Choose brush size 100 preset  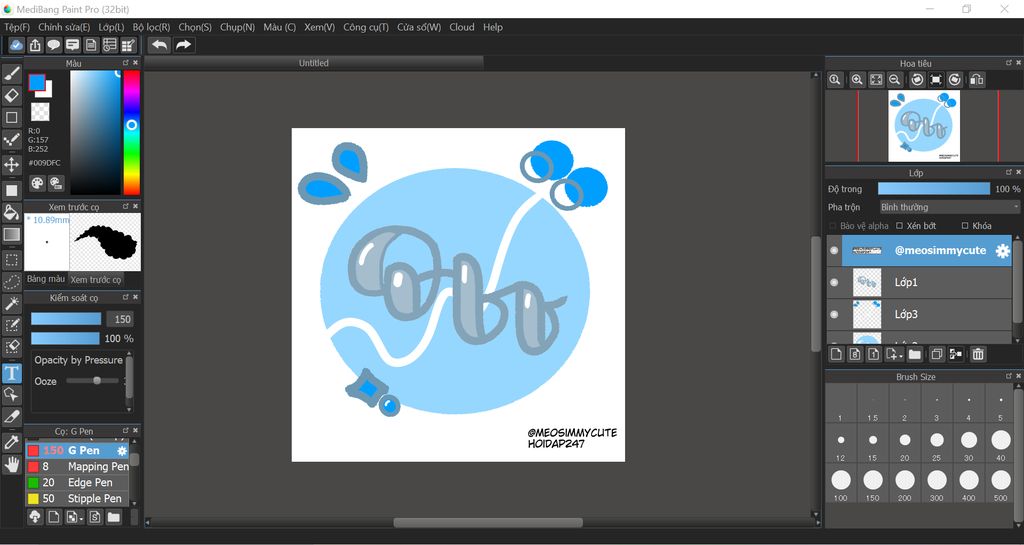(x=840, y=484)
